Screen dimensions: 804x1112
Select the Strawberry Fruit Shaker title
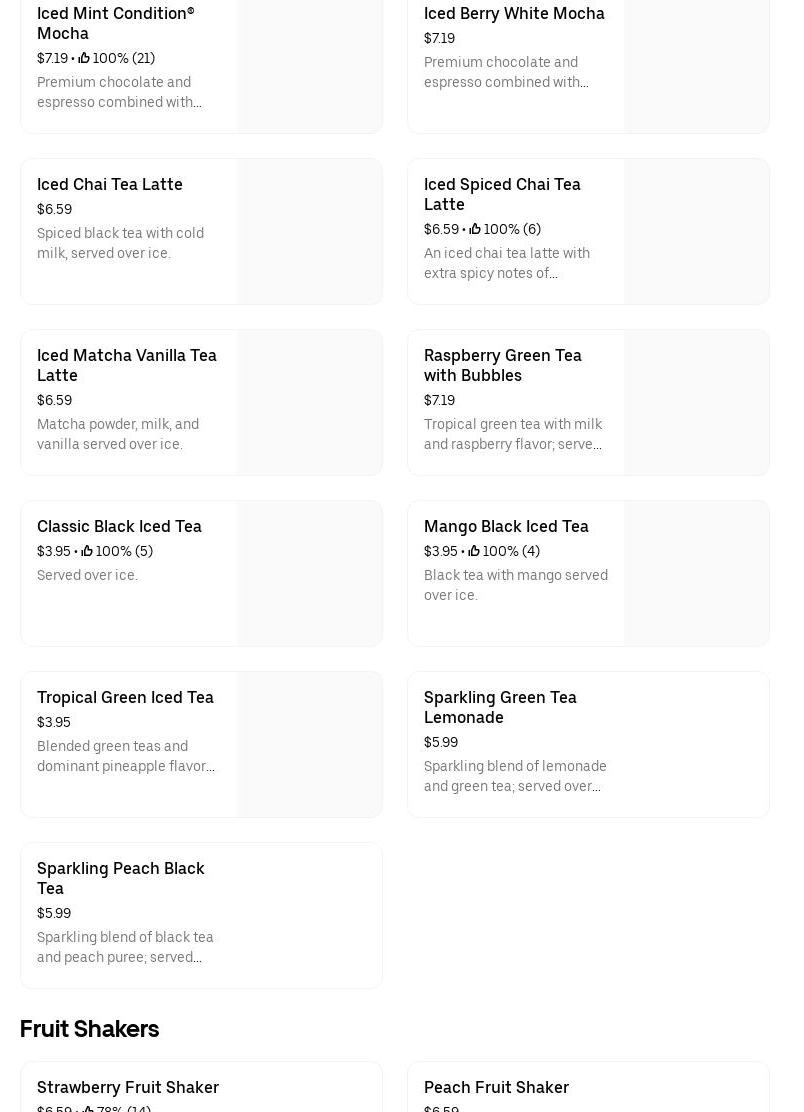click(128, 1087)
